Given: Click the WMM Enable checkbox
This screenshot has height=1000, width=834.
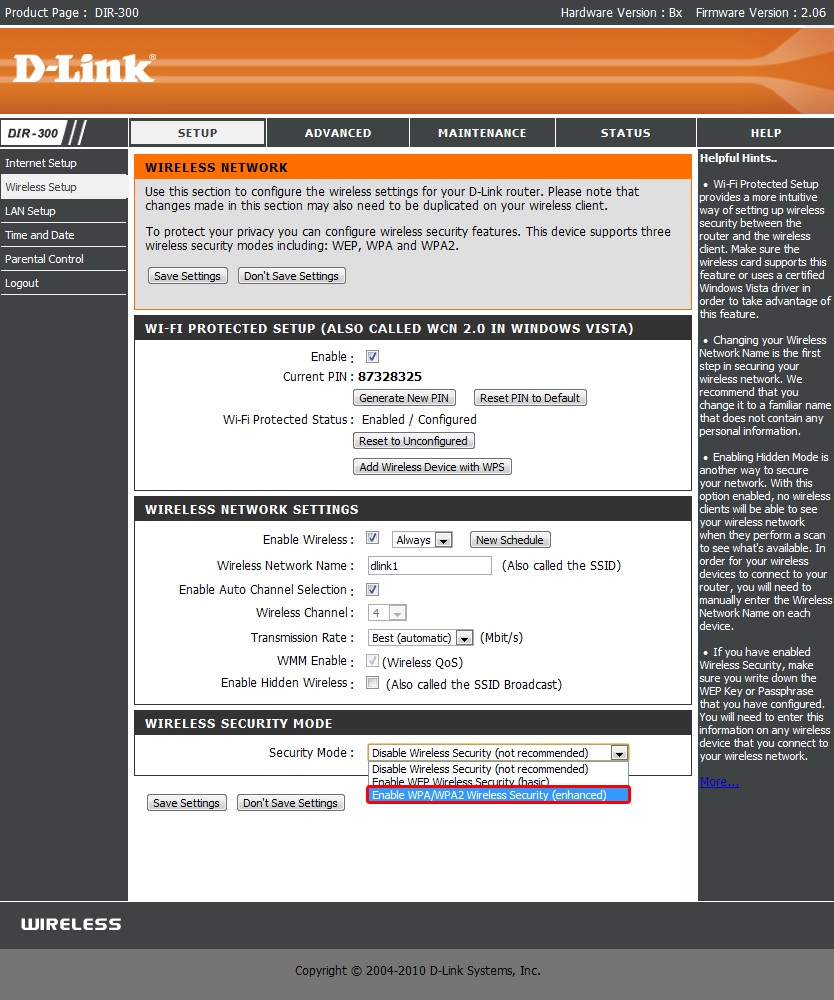Looking at the screenshot, I should click(x=372, y=661).
